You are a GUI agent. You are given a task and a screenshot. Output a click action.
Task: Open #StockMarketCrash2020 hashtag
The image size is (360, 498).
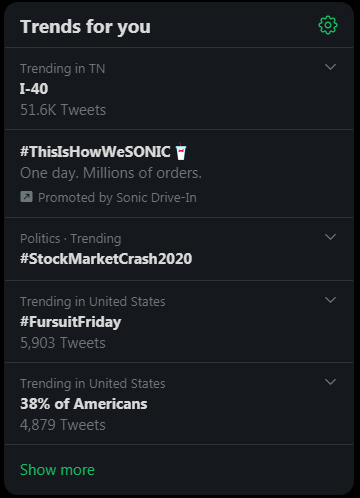tap(106, 259)
